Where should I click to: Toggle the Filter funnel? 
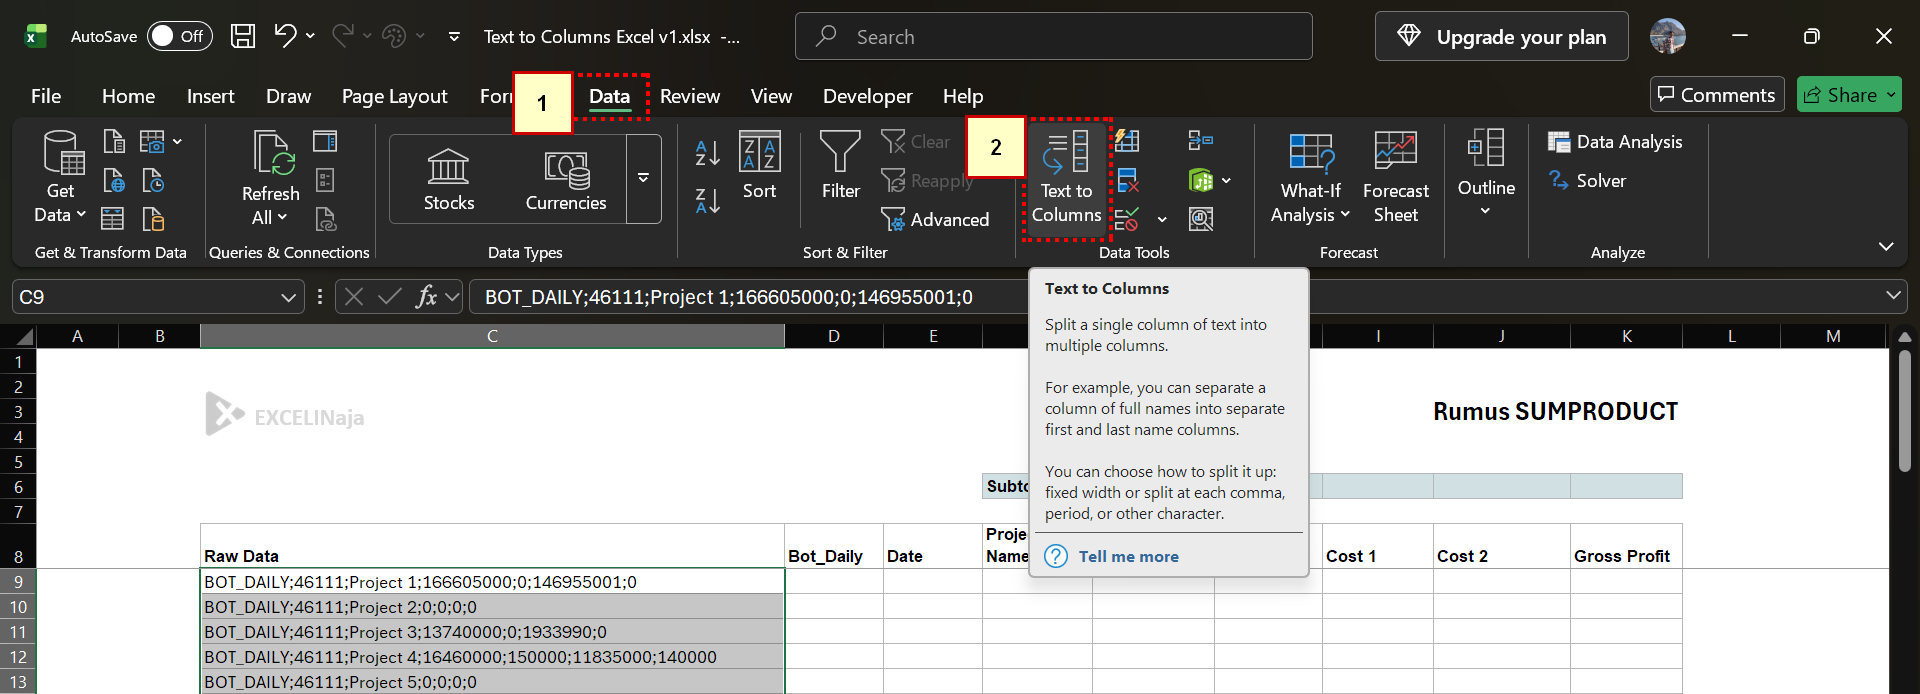tap(840, 166)
